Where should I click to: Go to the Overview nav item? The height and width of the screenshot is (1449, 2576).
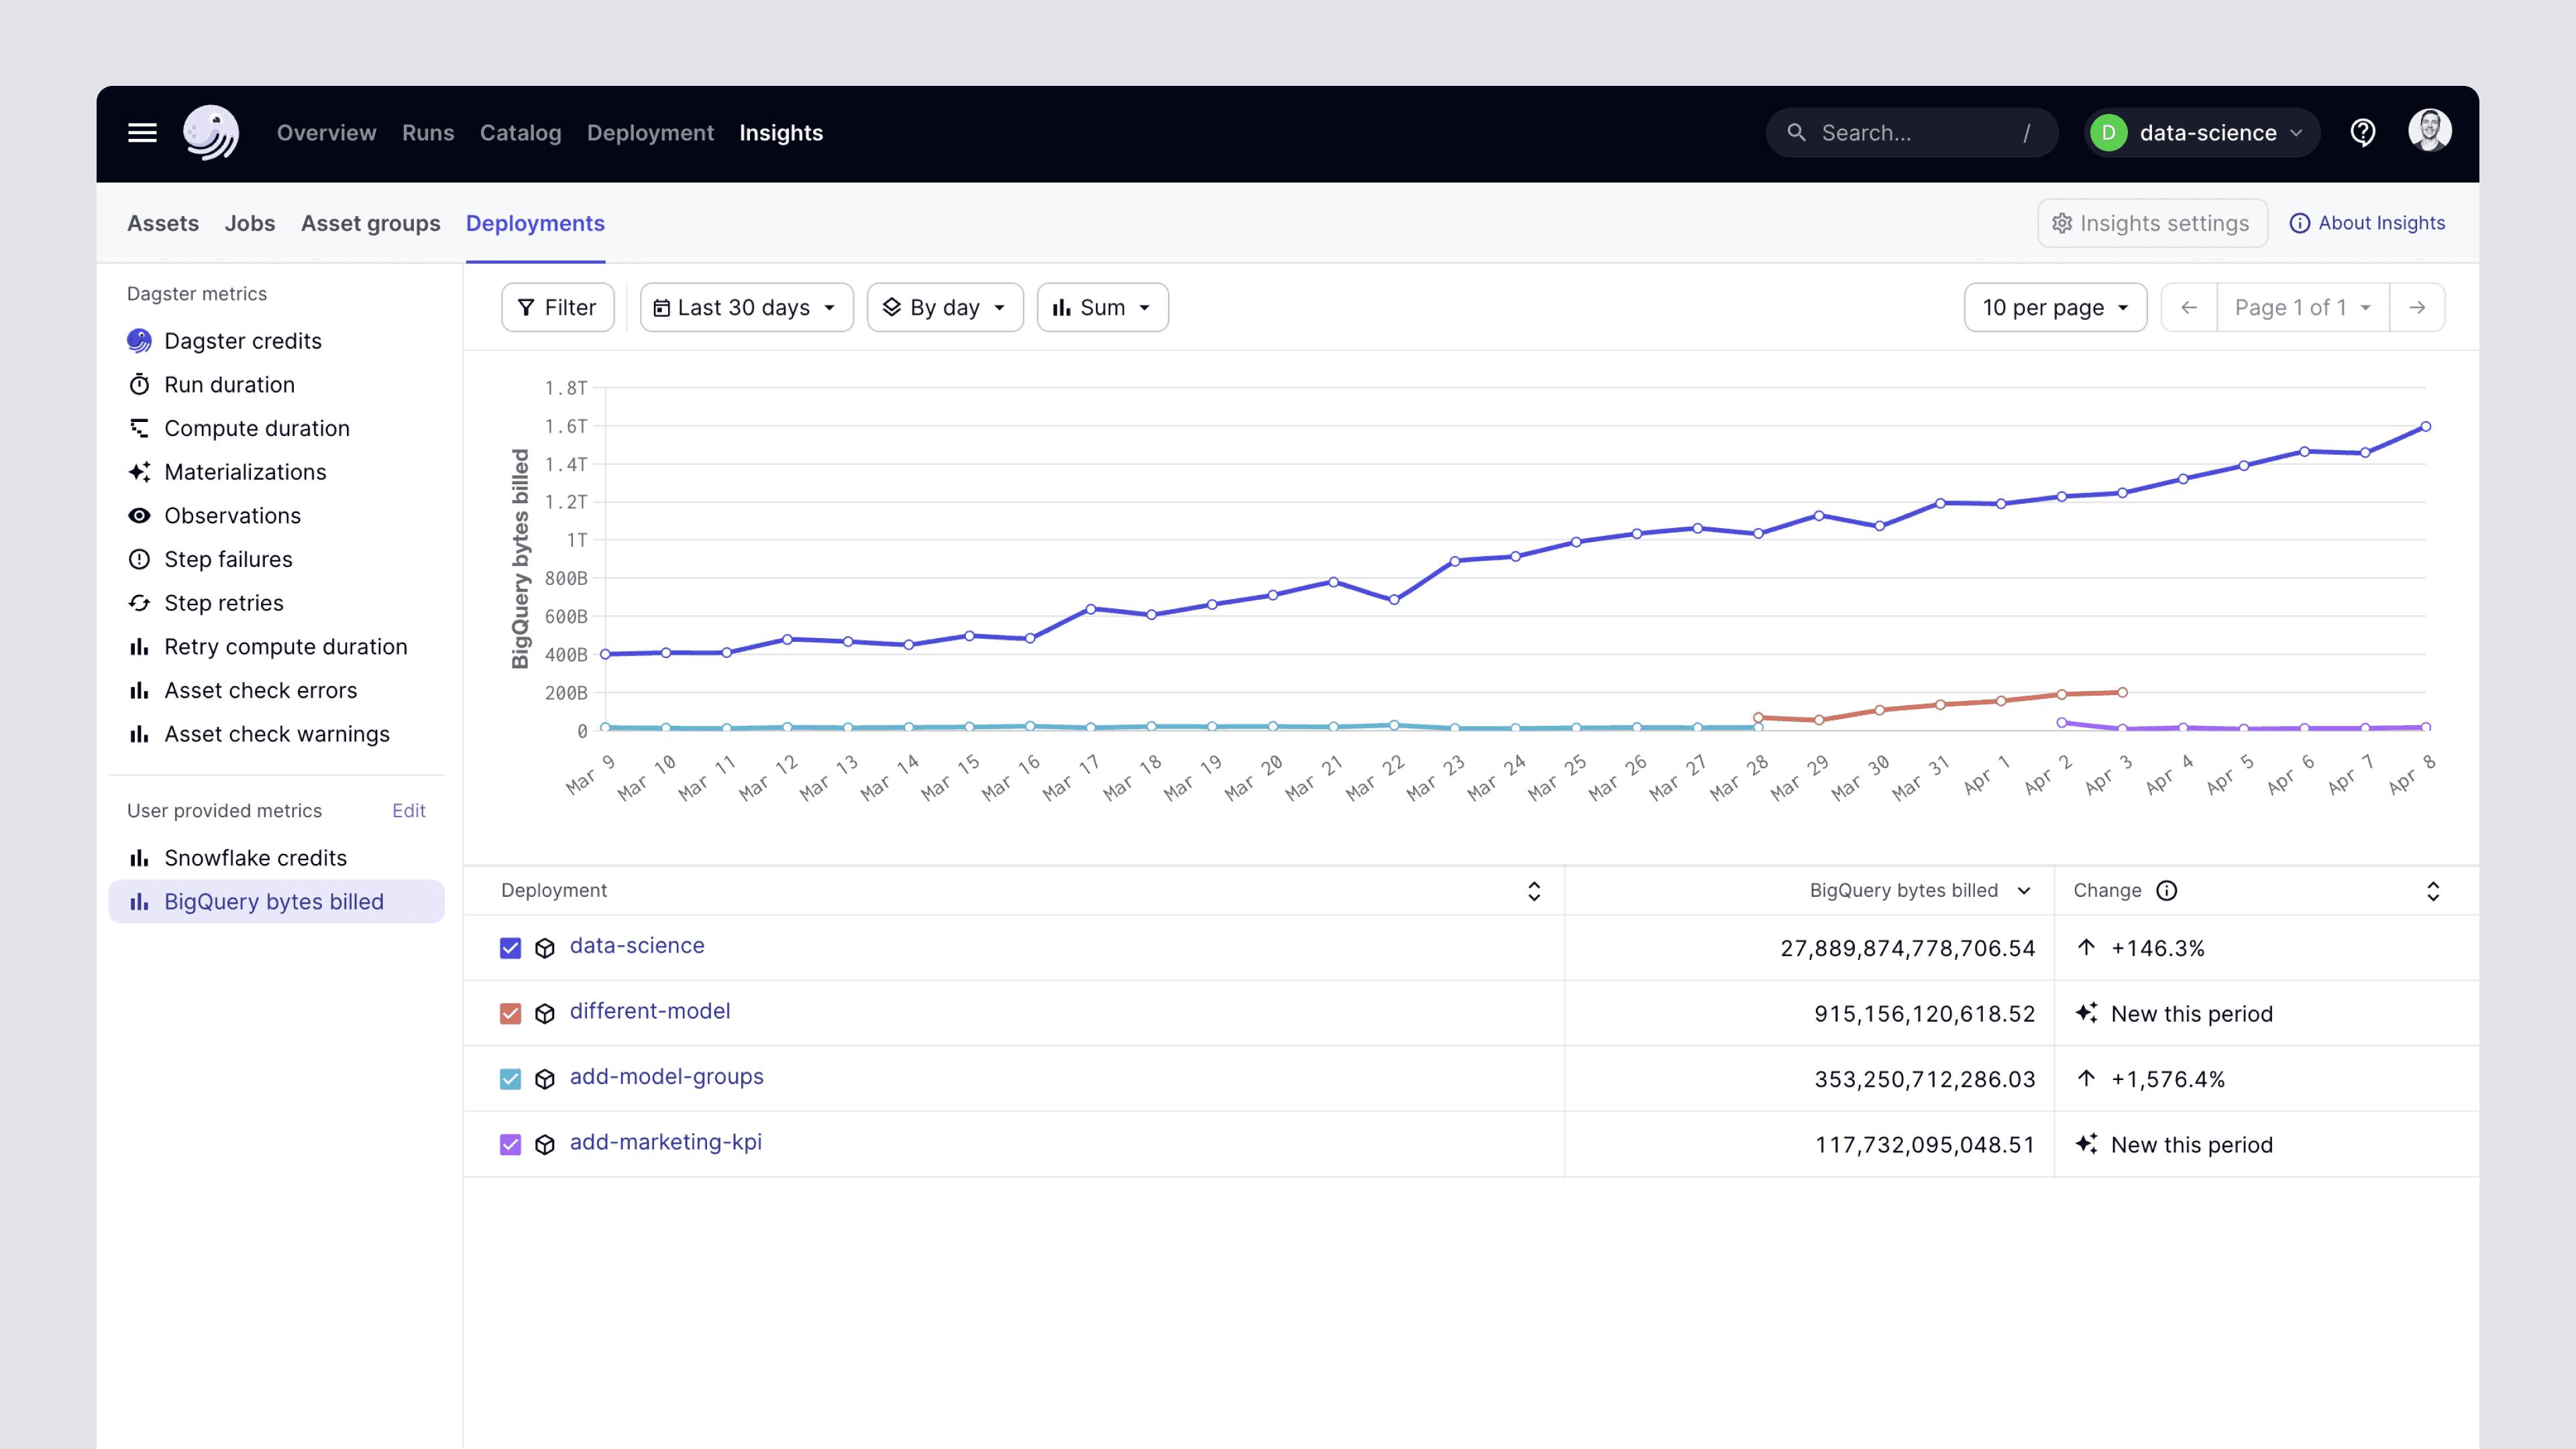(x=326, y=133)
